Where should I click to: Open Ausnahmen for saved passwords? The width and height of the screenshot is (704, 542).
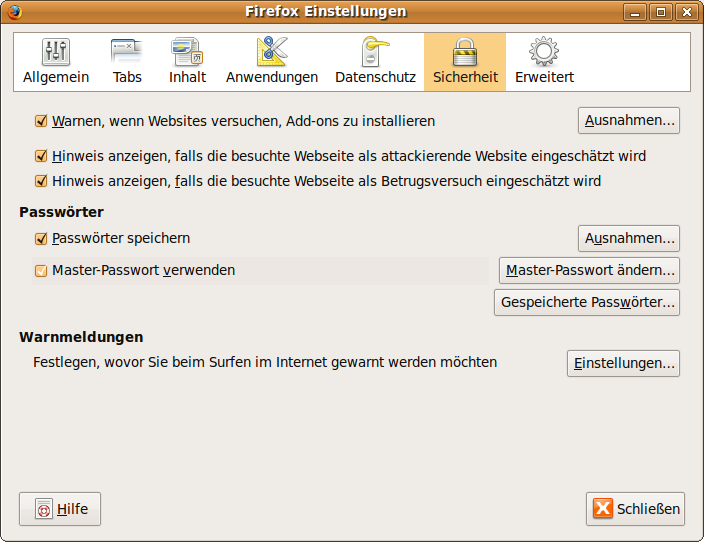point(629,238)
